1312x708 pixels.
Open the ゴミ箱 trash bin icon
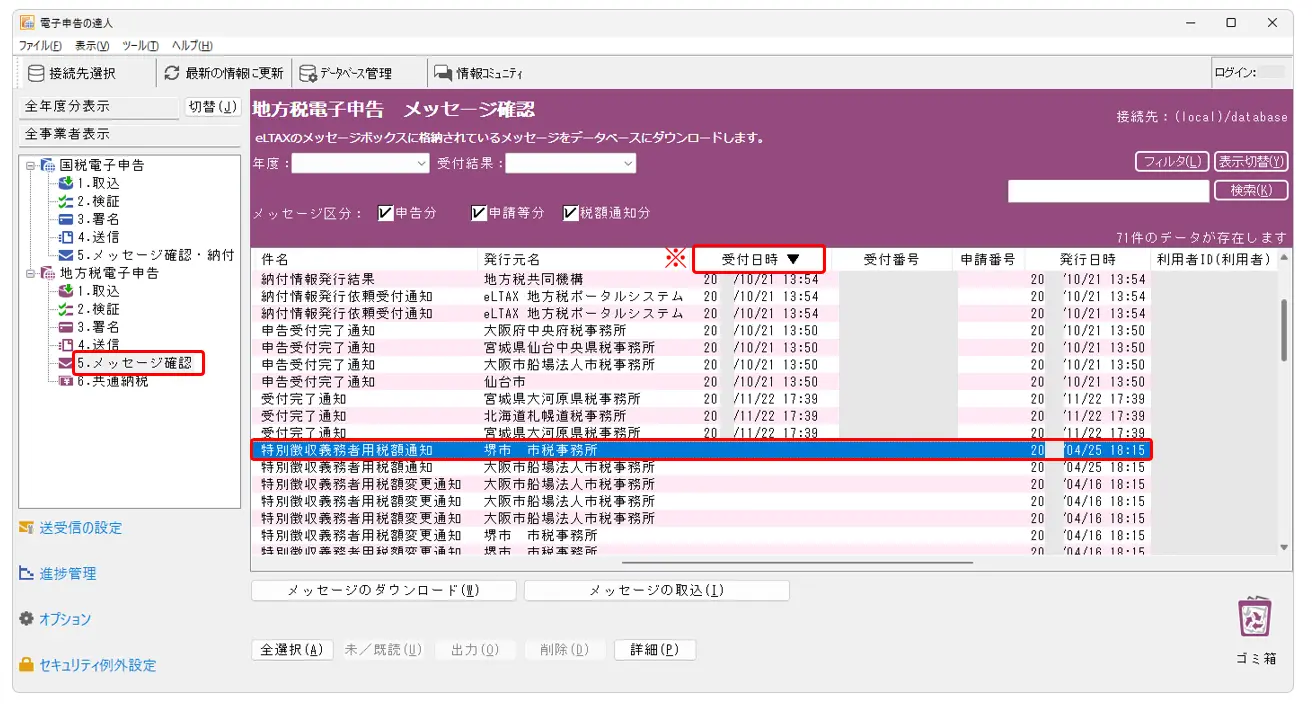[x=1255, y=617]
